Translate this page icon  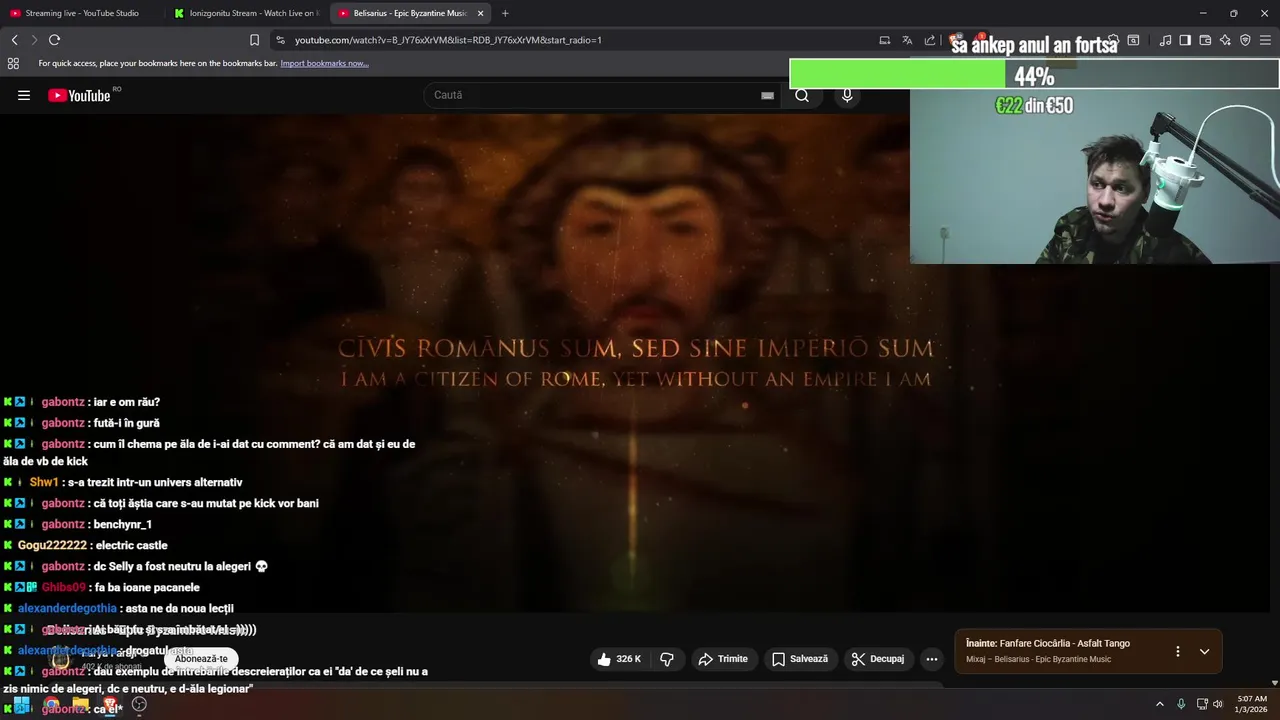pyautogui.click(x=907, y=40)
